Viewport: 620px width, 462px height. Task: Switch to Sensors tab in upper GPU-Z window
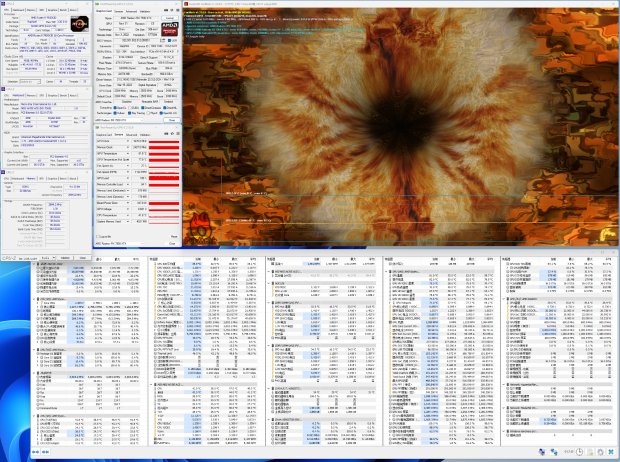point(119,11)
